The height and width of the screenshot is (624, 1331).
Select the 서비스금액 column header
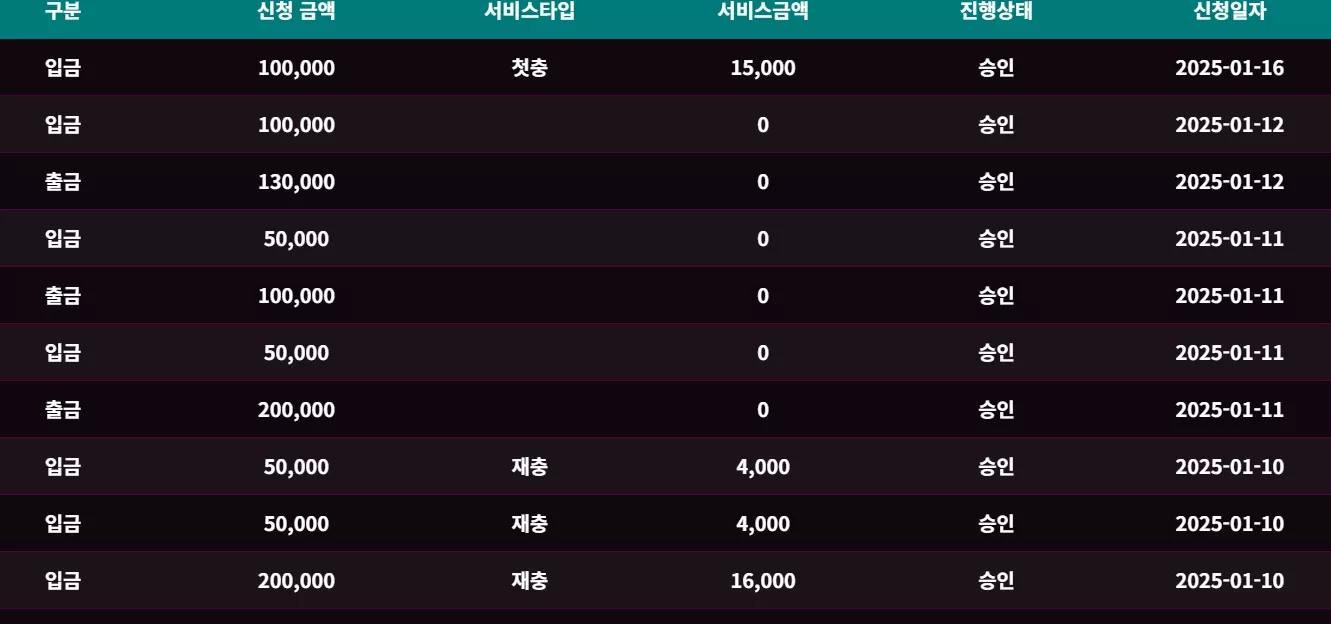pos(763,12)
